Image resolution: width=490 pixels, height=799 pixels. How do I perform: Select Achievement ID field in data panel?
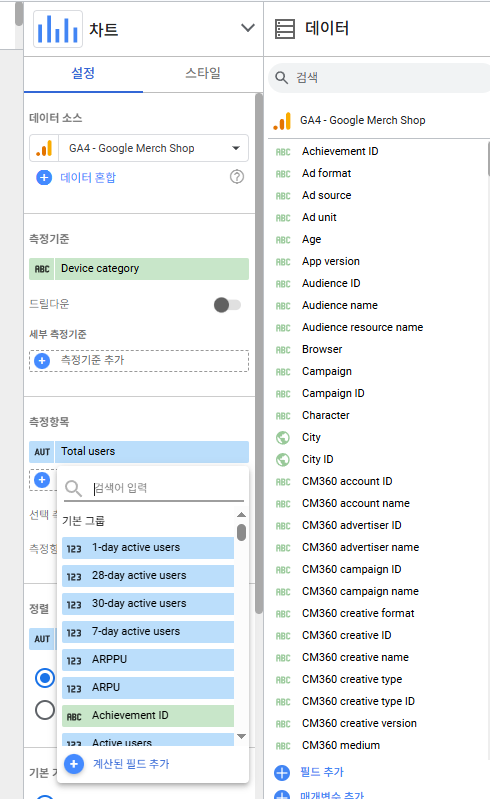pyautogui.click(x=340, y=151)
